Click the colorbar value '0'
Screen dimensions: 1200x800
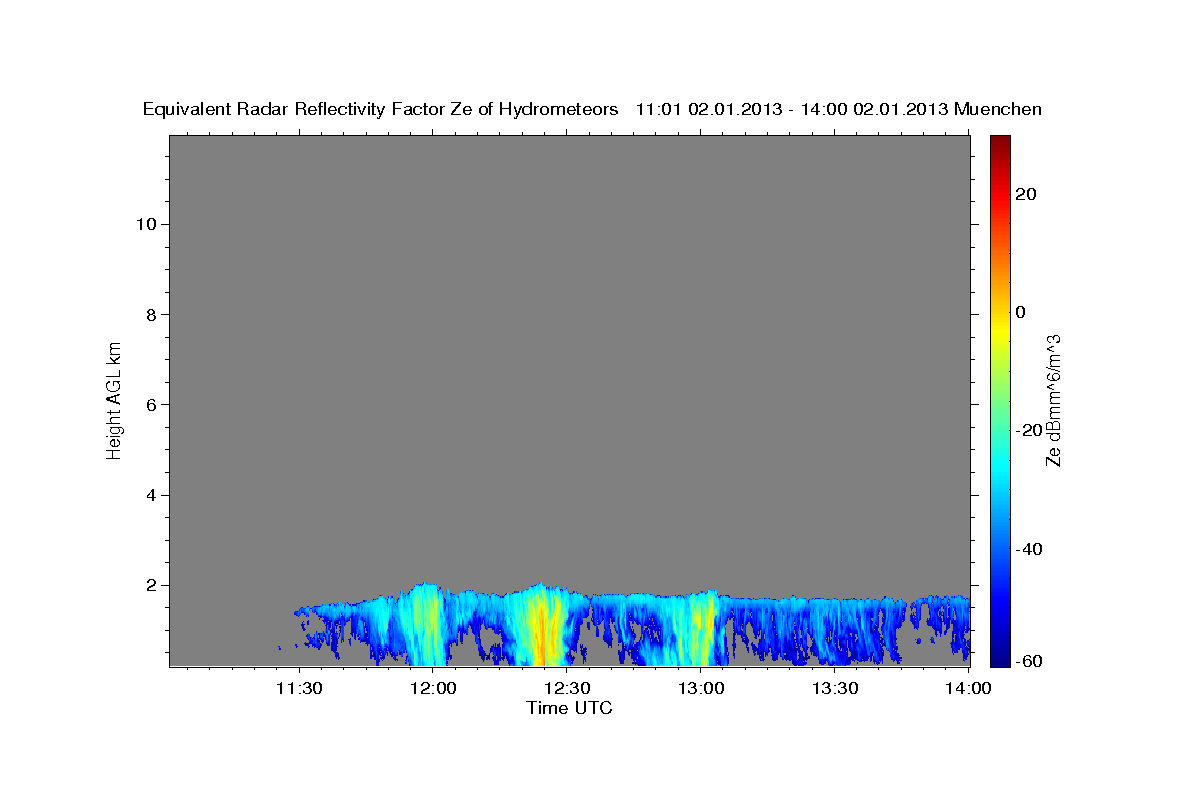pyautogui.click(x=1021, y=312)
